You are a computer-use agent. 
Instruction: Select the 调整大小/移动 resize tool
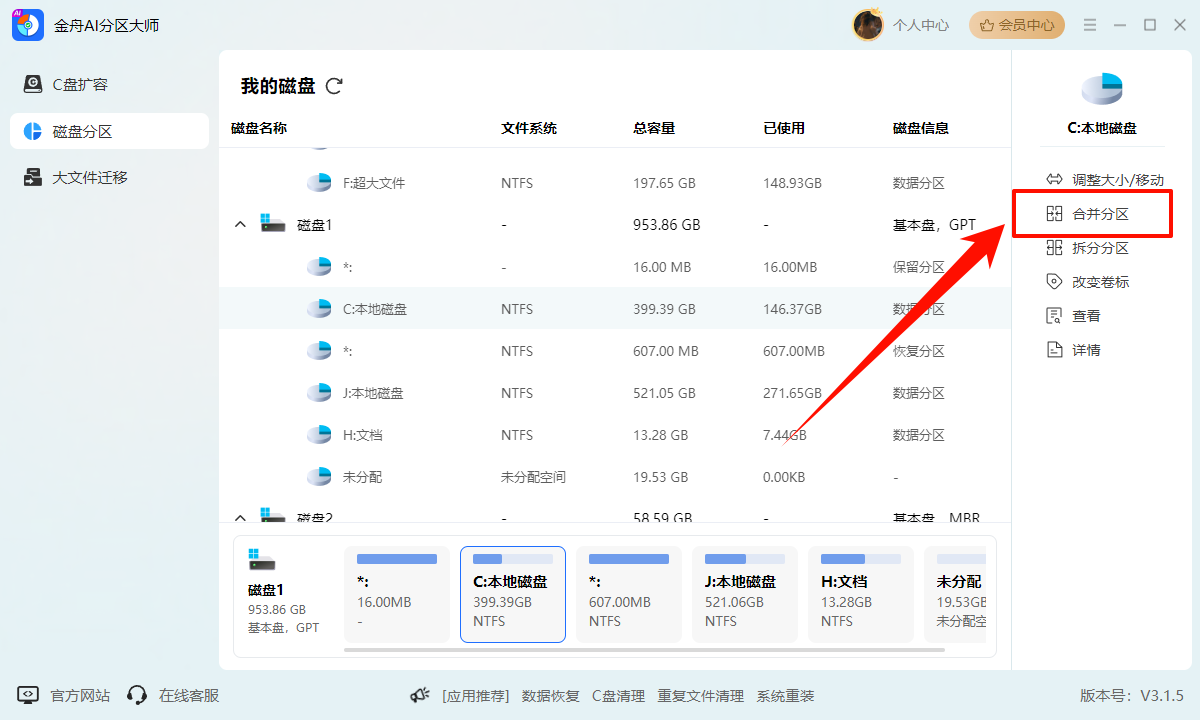point(1092,180)
